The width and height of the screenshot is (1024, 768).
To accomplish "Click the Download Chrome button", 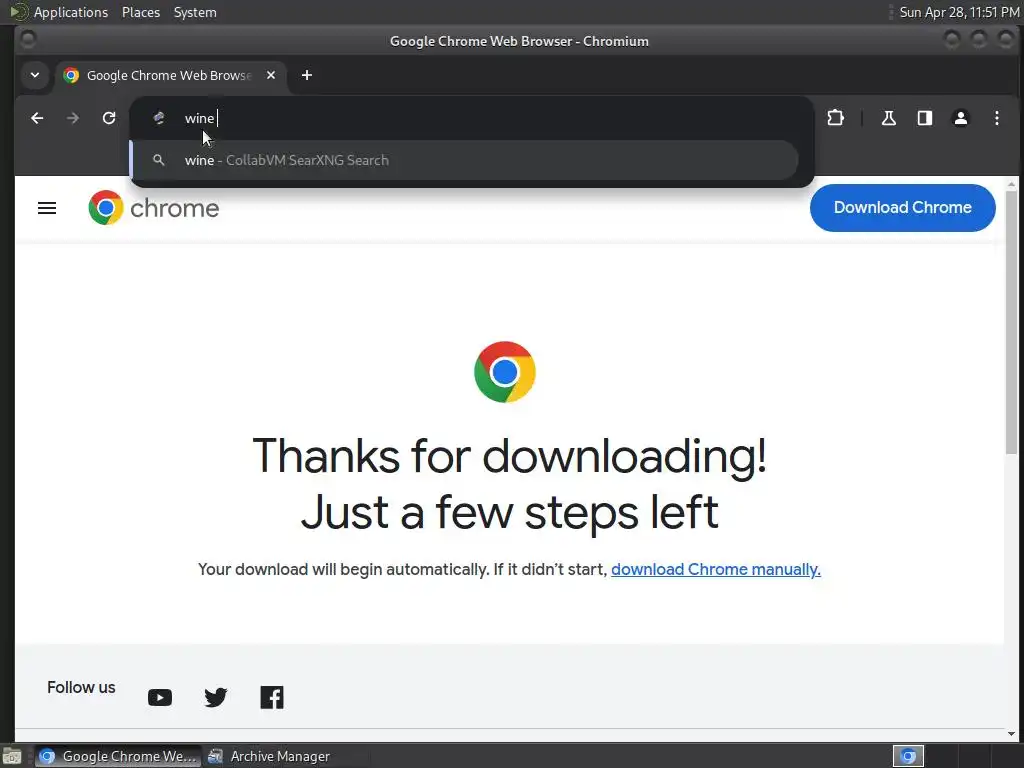I will 903,208.
